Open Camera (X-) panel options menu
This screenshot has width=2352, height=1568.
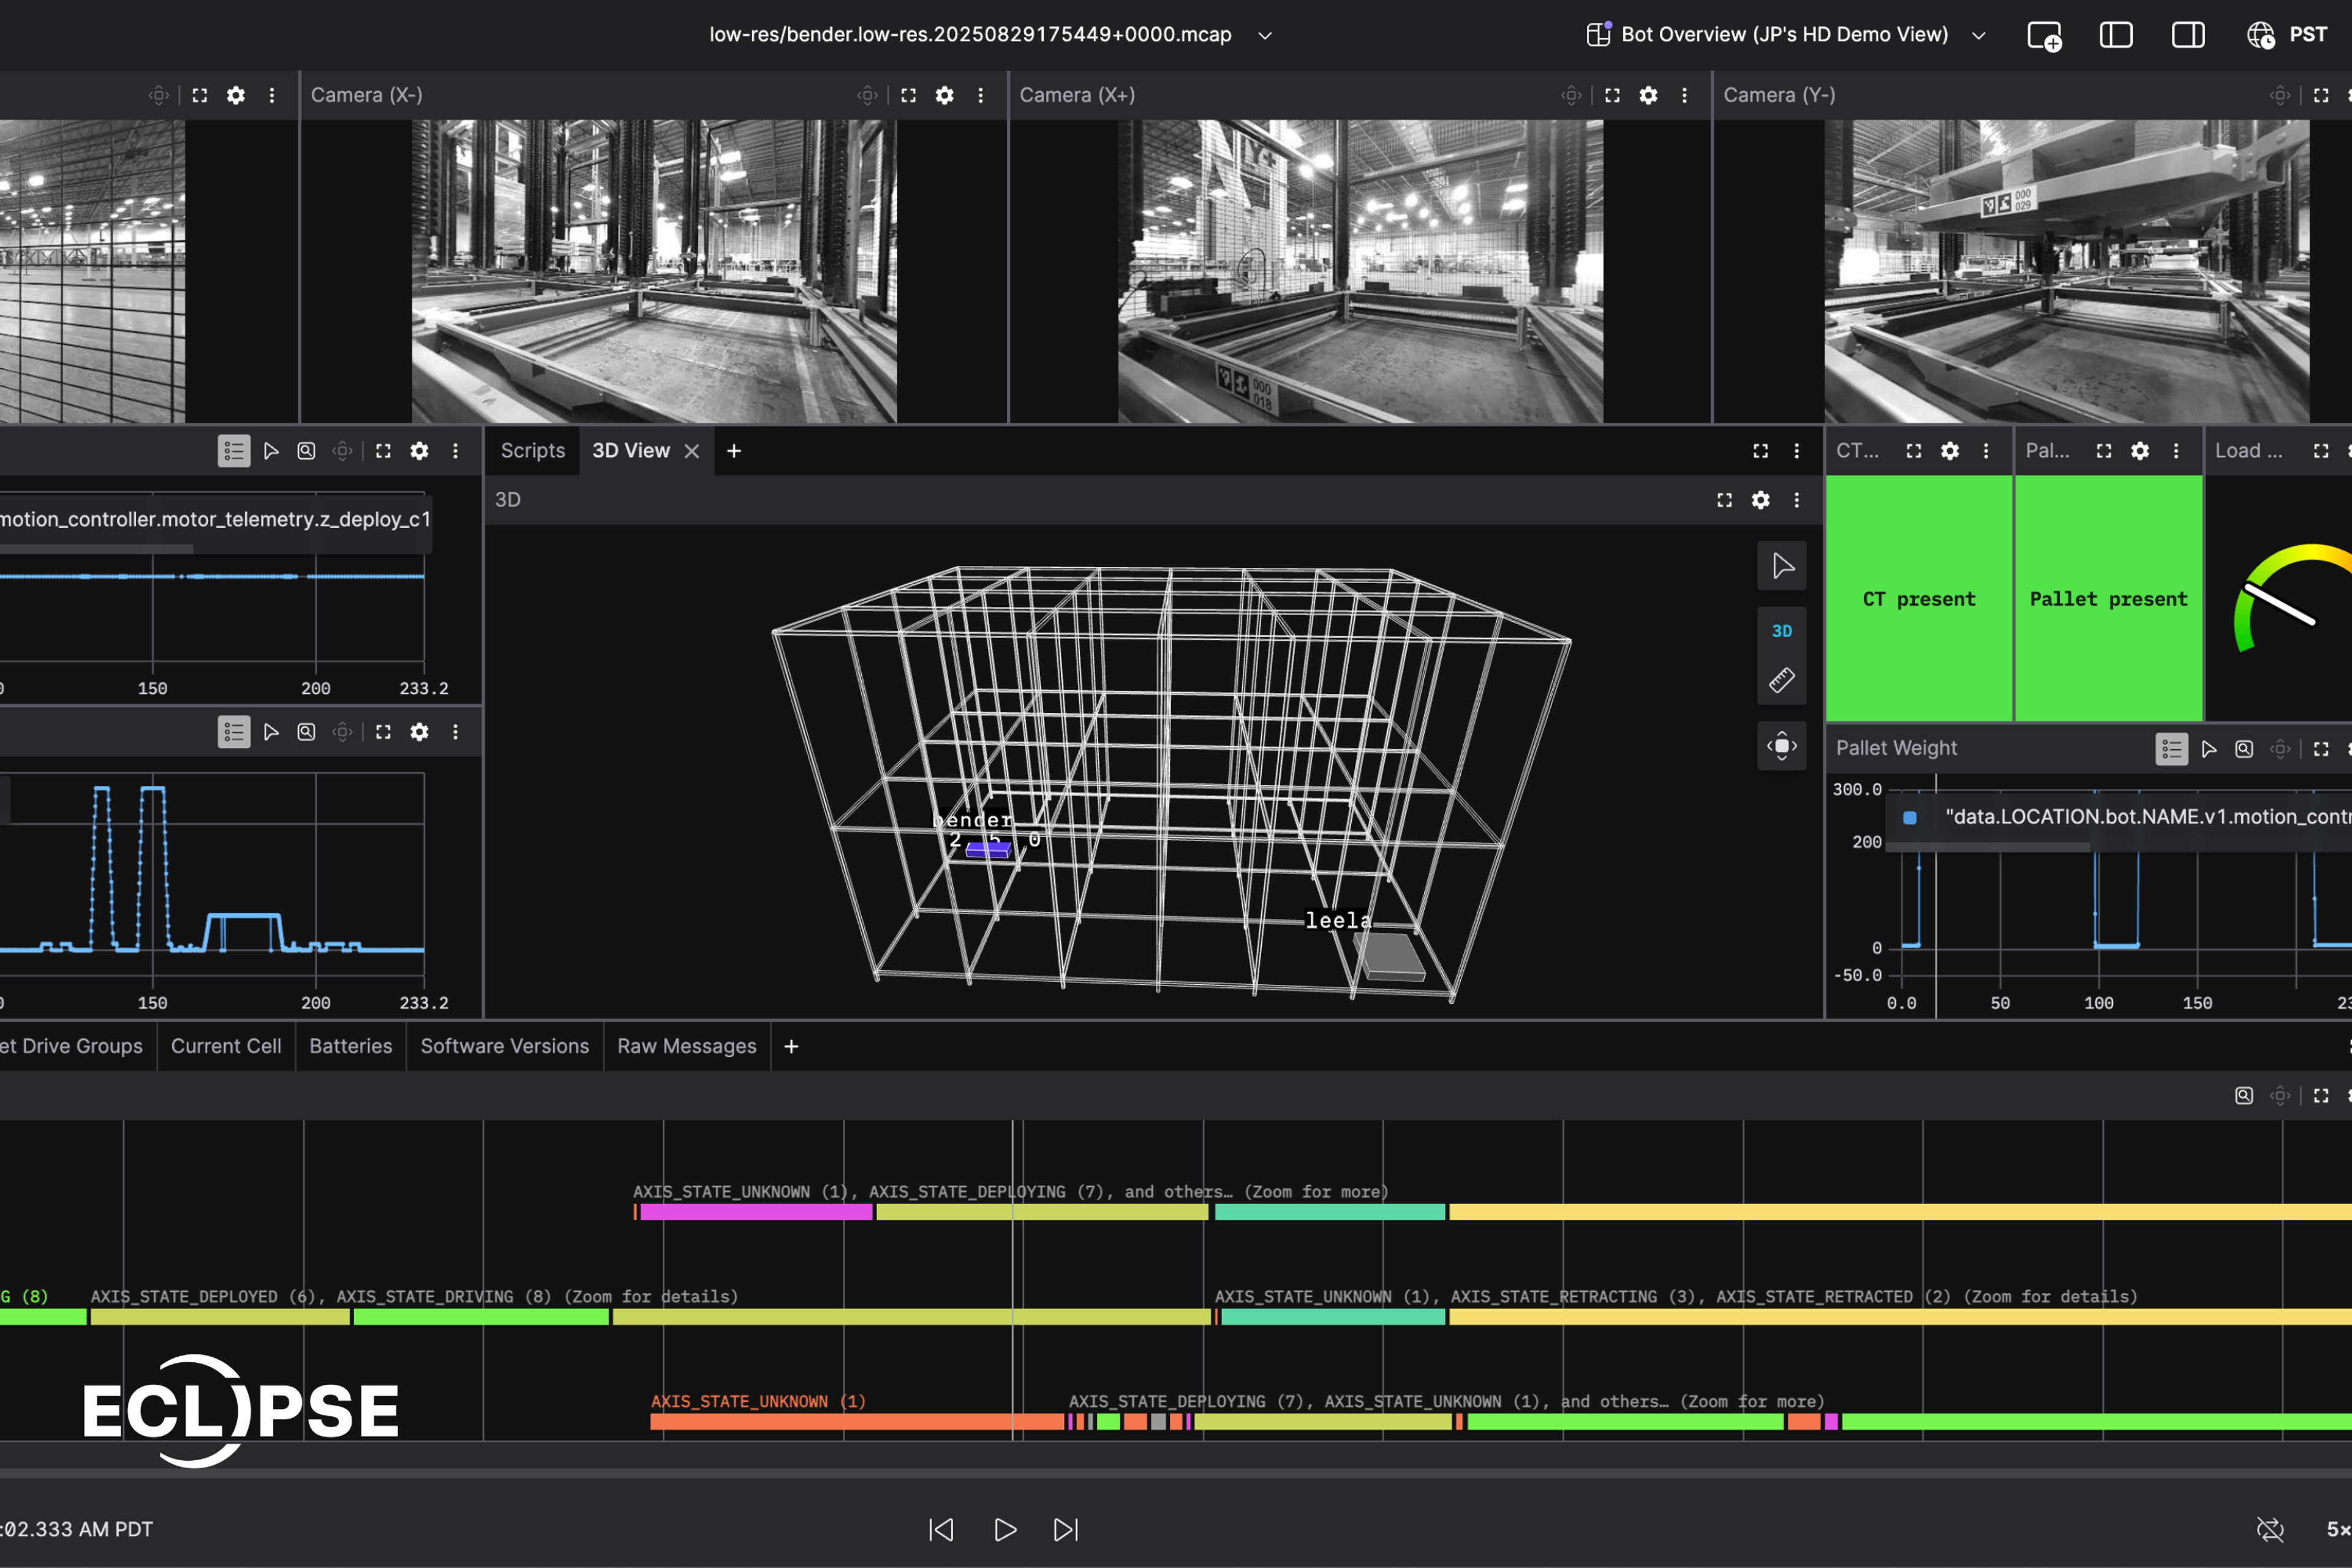pyautogui.click(x=980, y=95)
